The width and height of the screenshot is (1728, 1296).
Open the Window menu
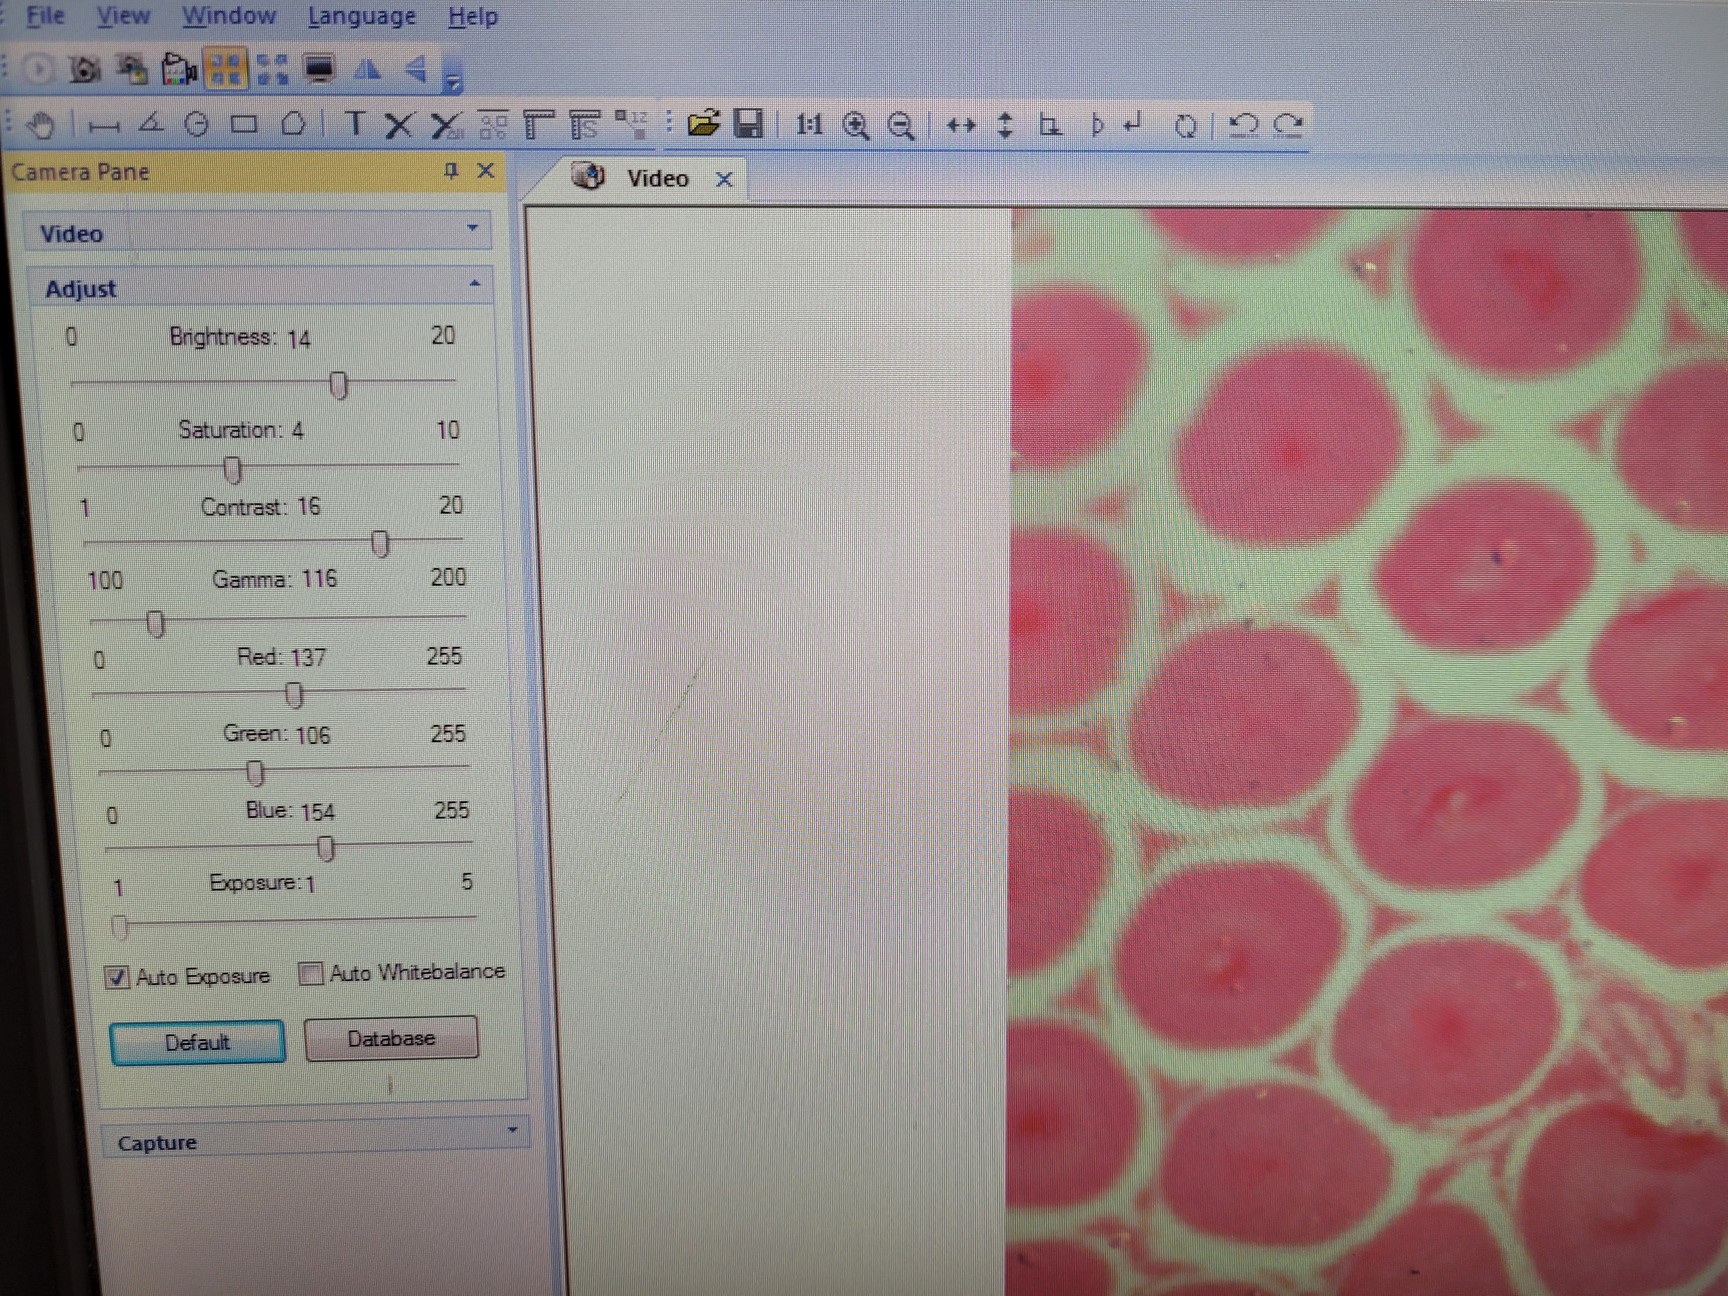(229, 16)
